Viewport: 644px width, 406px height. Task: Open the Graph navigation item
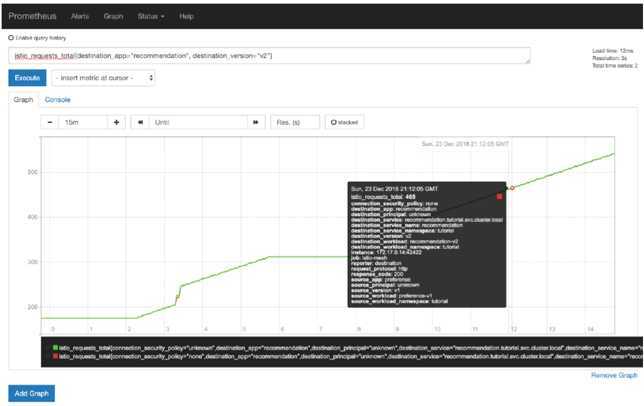(113, 16)
